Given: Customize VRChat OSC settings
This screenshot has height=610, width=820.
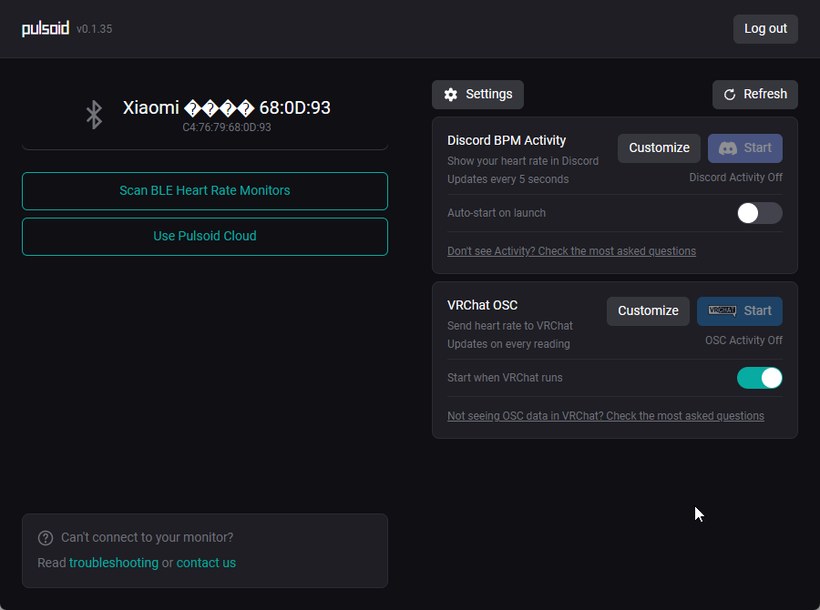Looking at the screenshot, I should pos(648,311).
